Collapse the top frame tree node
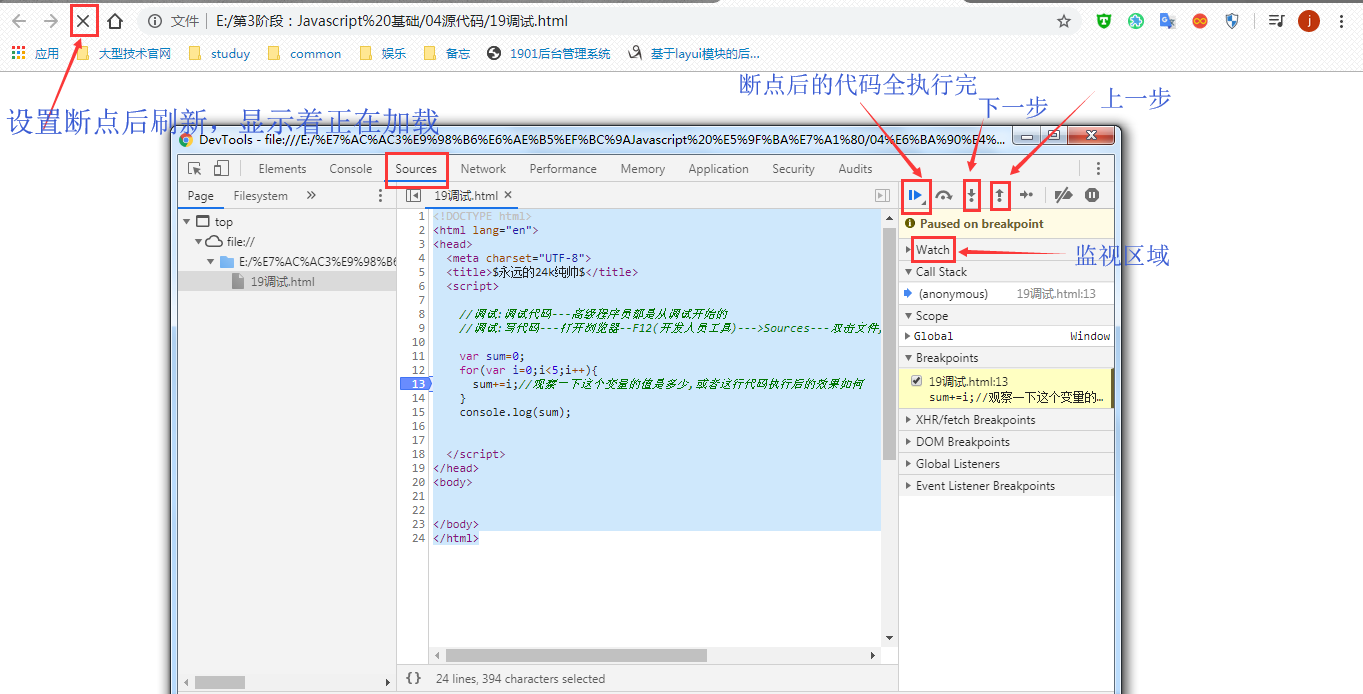Screen dimensions: 1363x694 point(187,222)
